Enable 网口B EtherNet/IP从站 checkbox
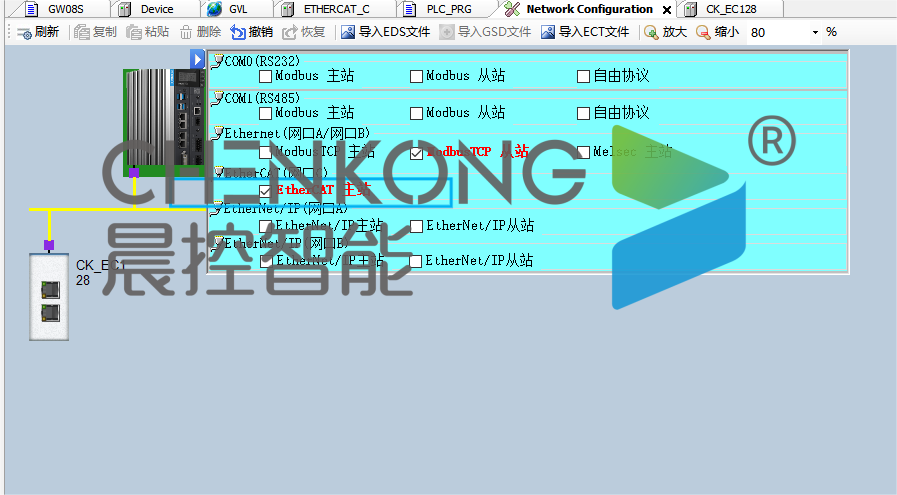Screen dimensions: 897x495 [416, 262]
